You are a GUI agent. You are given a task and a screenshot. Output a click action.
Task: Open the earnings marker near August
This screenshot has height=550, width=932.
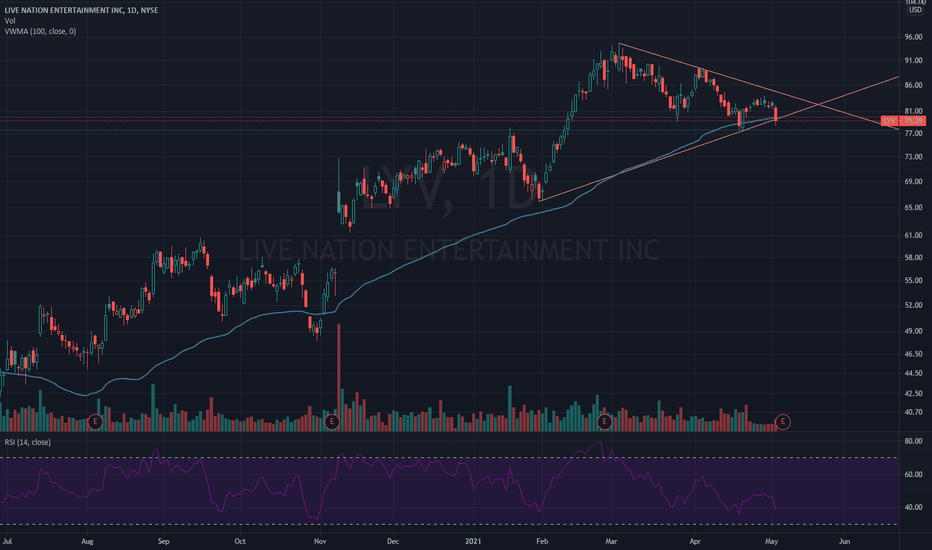[x=95, y=422]
